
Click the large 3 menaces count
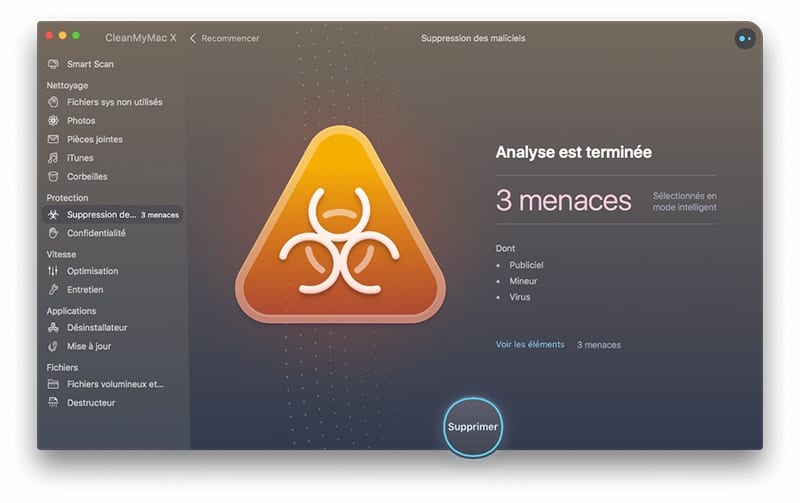563,200
